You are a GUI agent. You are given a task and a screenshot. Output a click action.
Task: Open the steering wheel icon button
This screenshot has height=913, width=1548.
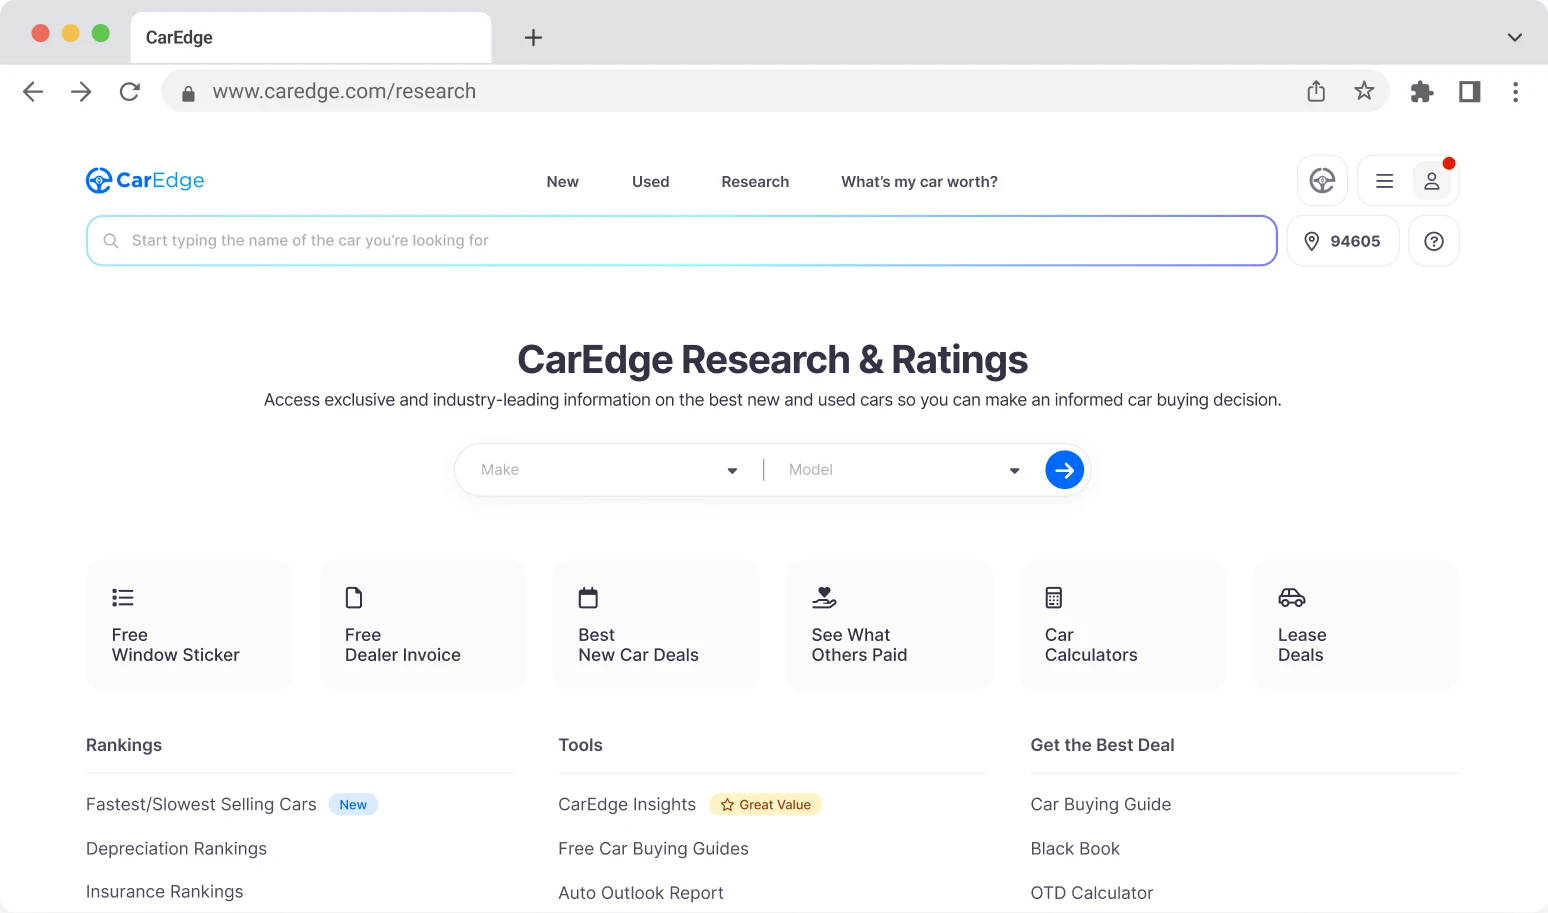1322,181
